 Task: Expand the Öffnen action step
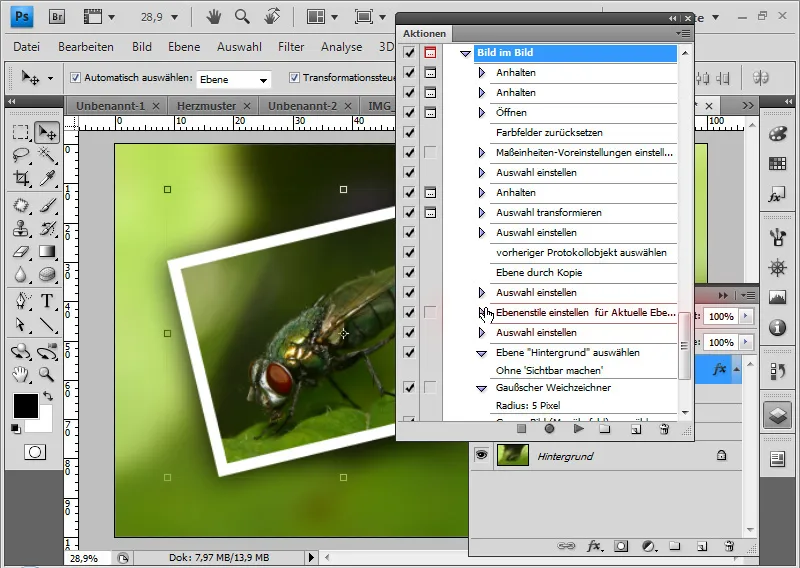coord(481,113)
